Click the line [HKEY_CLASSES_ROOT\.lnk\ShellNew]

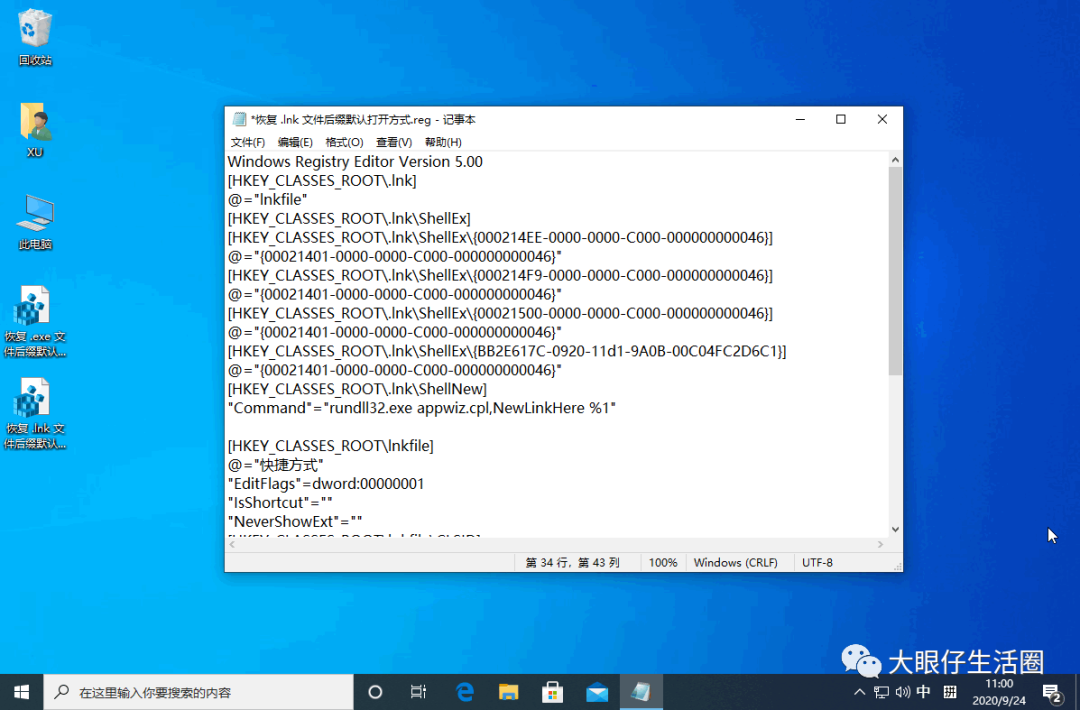(x=357, y=389)
